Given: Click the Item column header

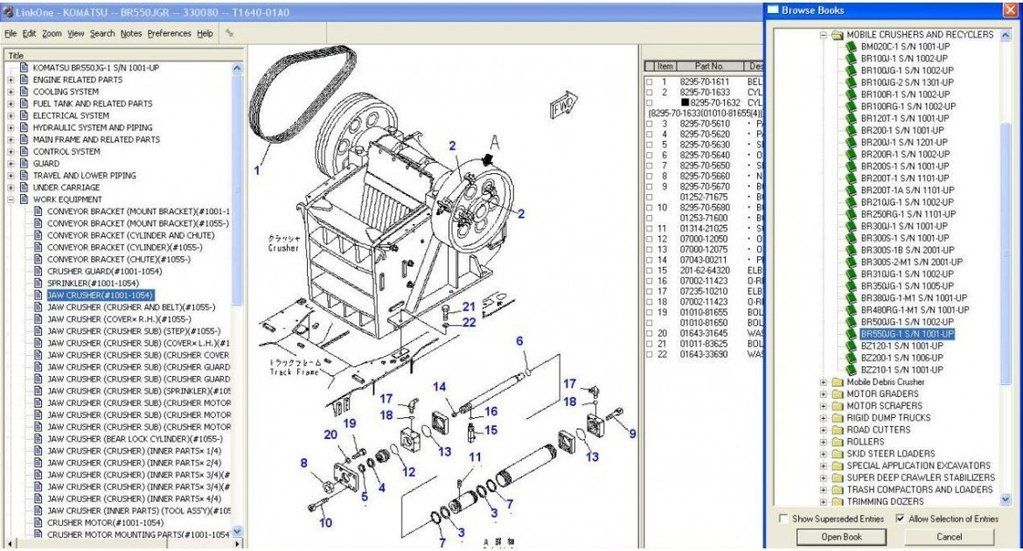Looking at the screenshot, I should pyautogui.click(x=665, y=66).
